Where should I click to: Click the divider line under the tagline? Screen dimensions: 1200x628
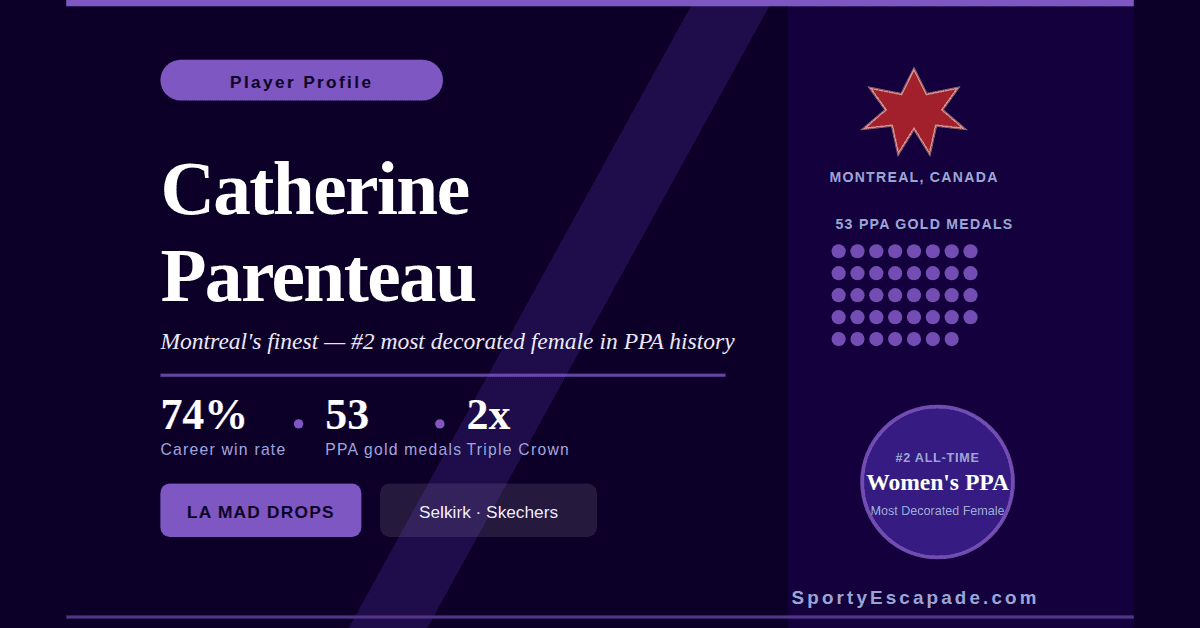click(x=443, y=375)
